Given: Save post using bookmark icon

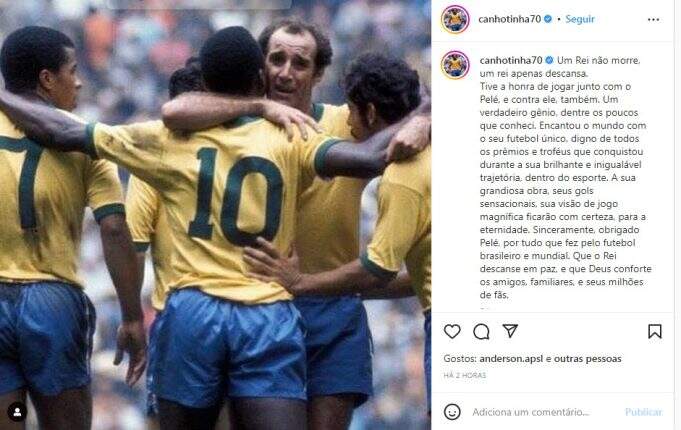Looking at the screenshot, I should coord(655,331).
